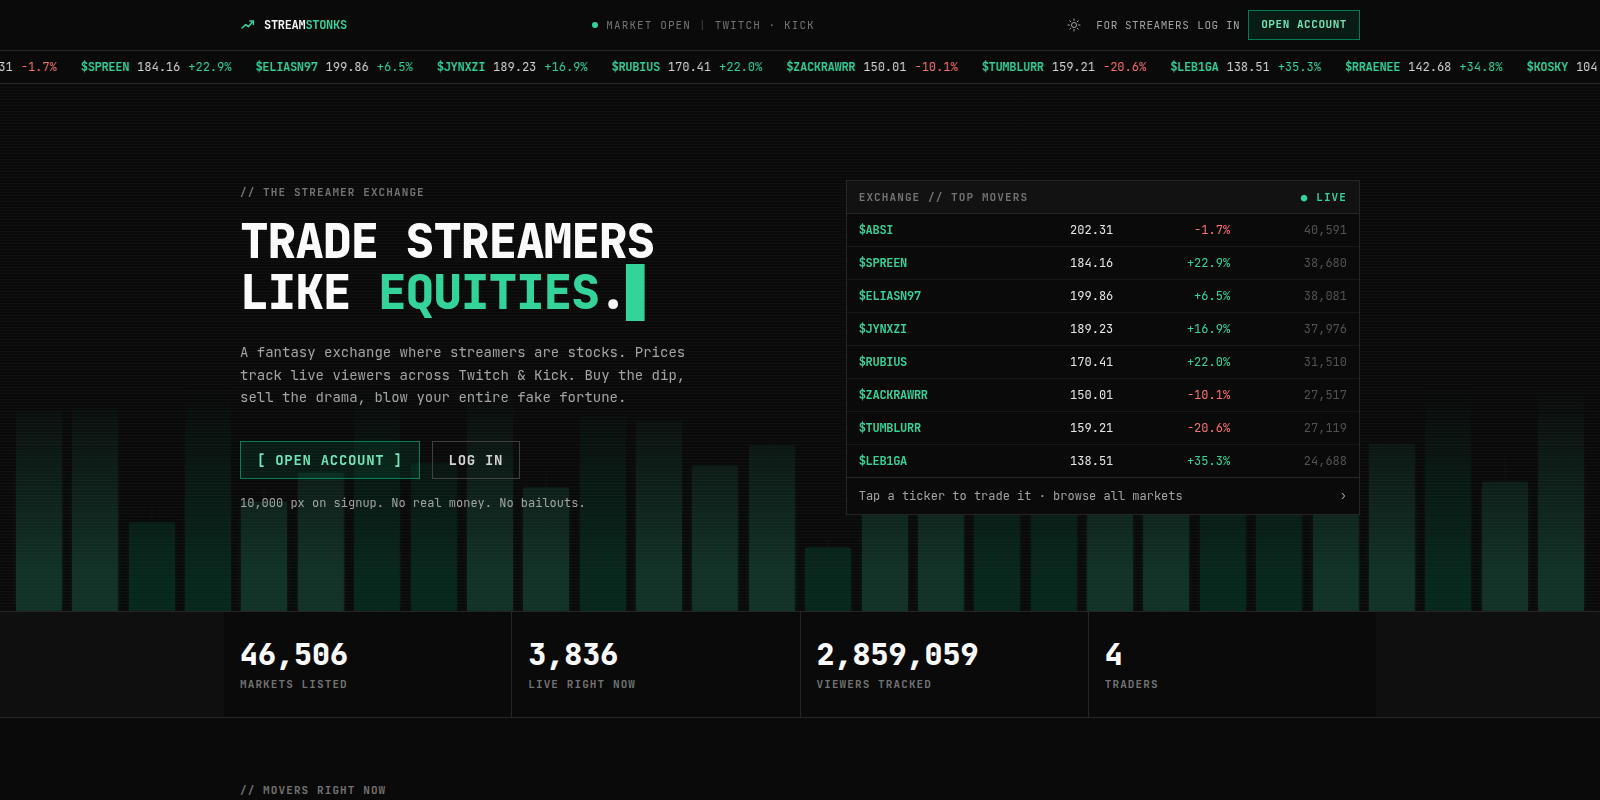
Task: Click $LEB1GA in the scrolling ticker tape
Action: coord(1246,67)
